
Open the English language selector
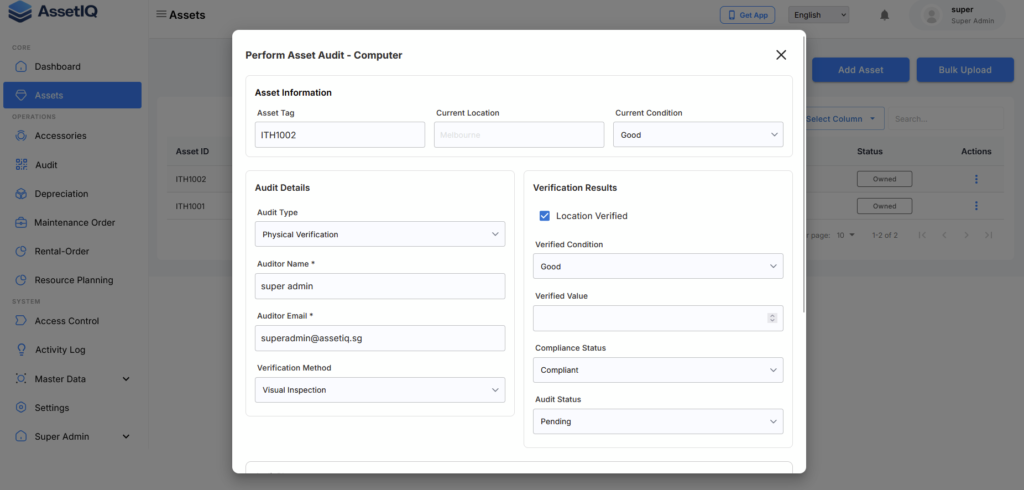[x=819, y=14]
